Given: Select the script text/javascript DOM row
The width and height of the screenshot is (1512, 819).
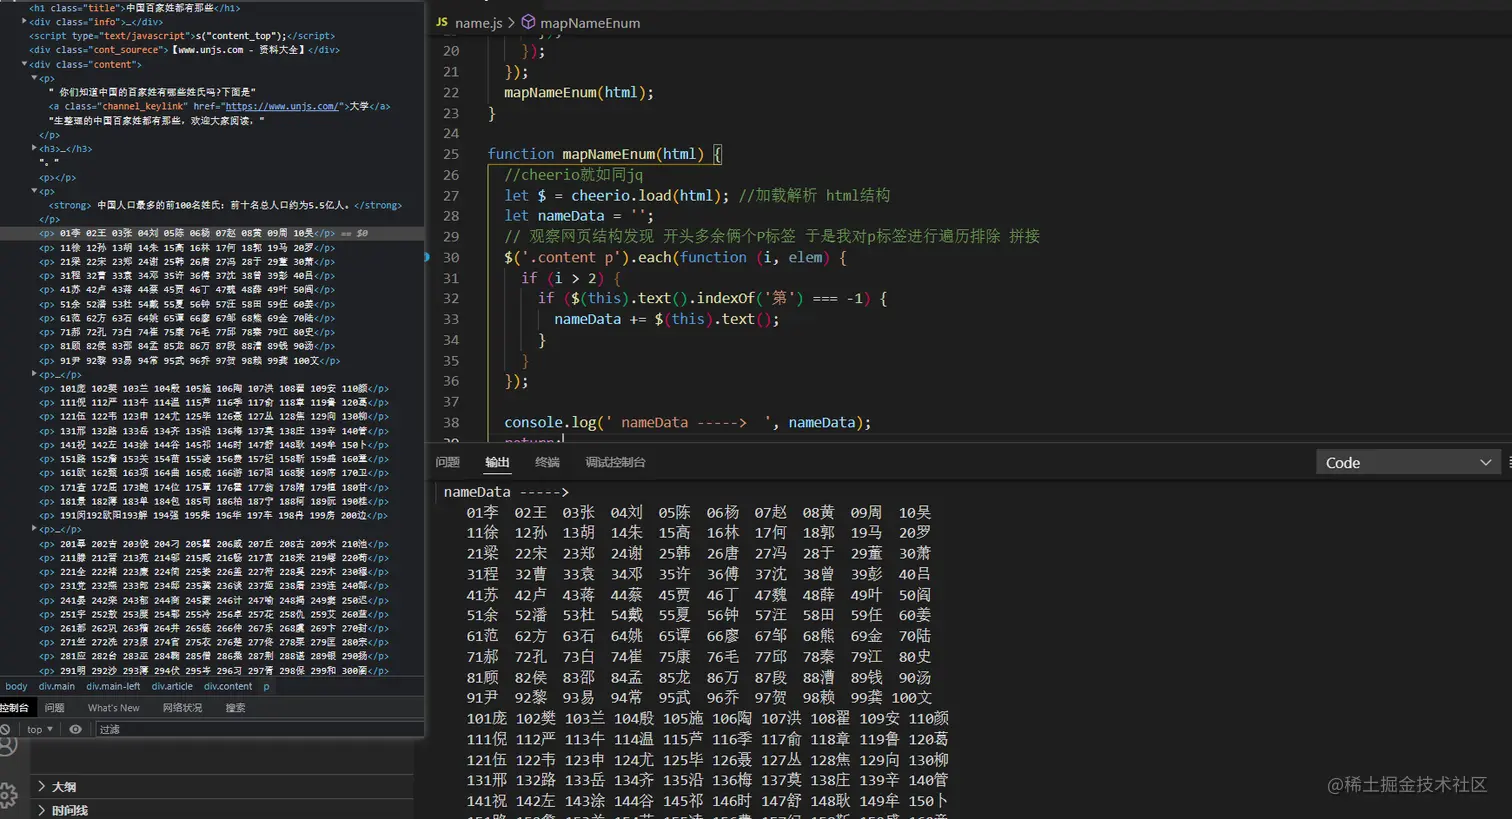Looking at the screenshot, I should [182, 35].
